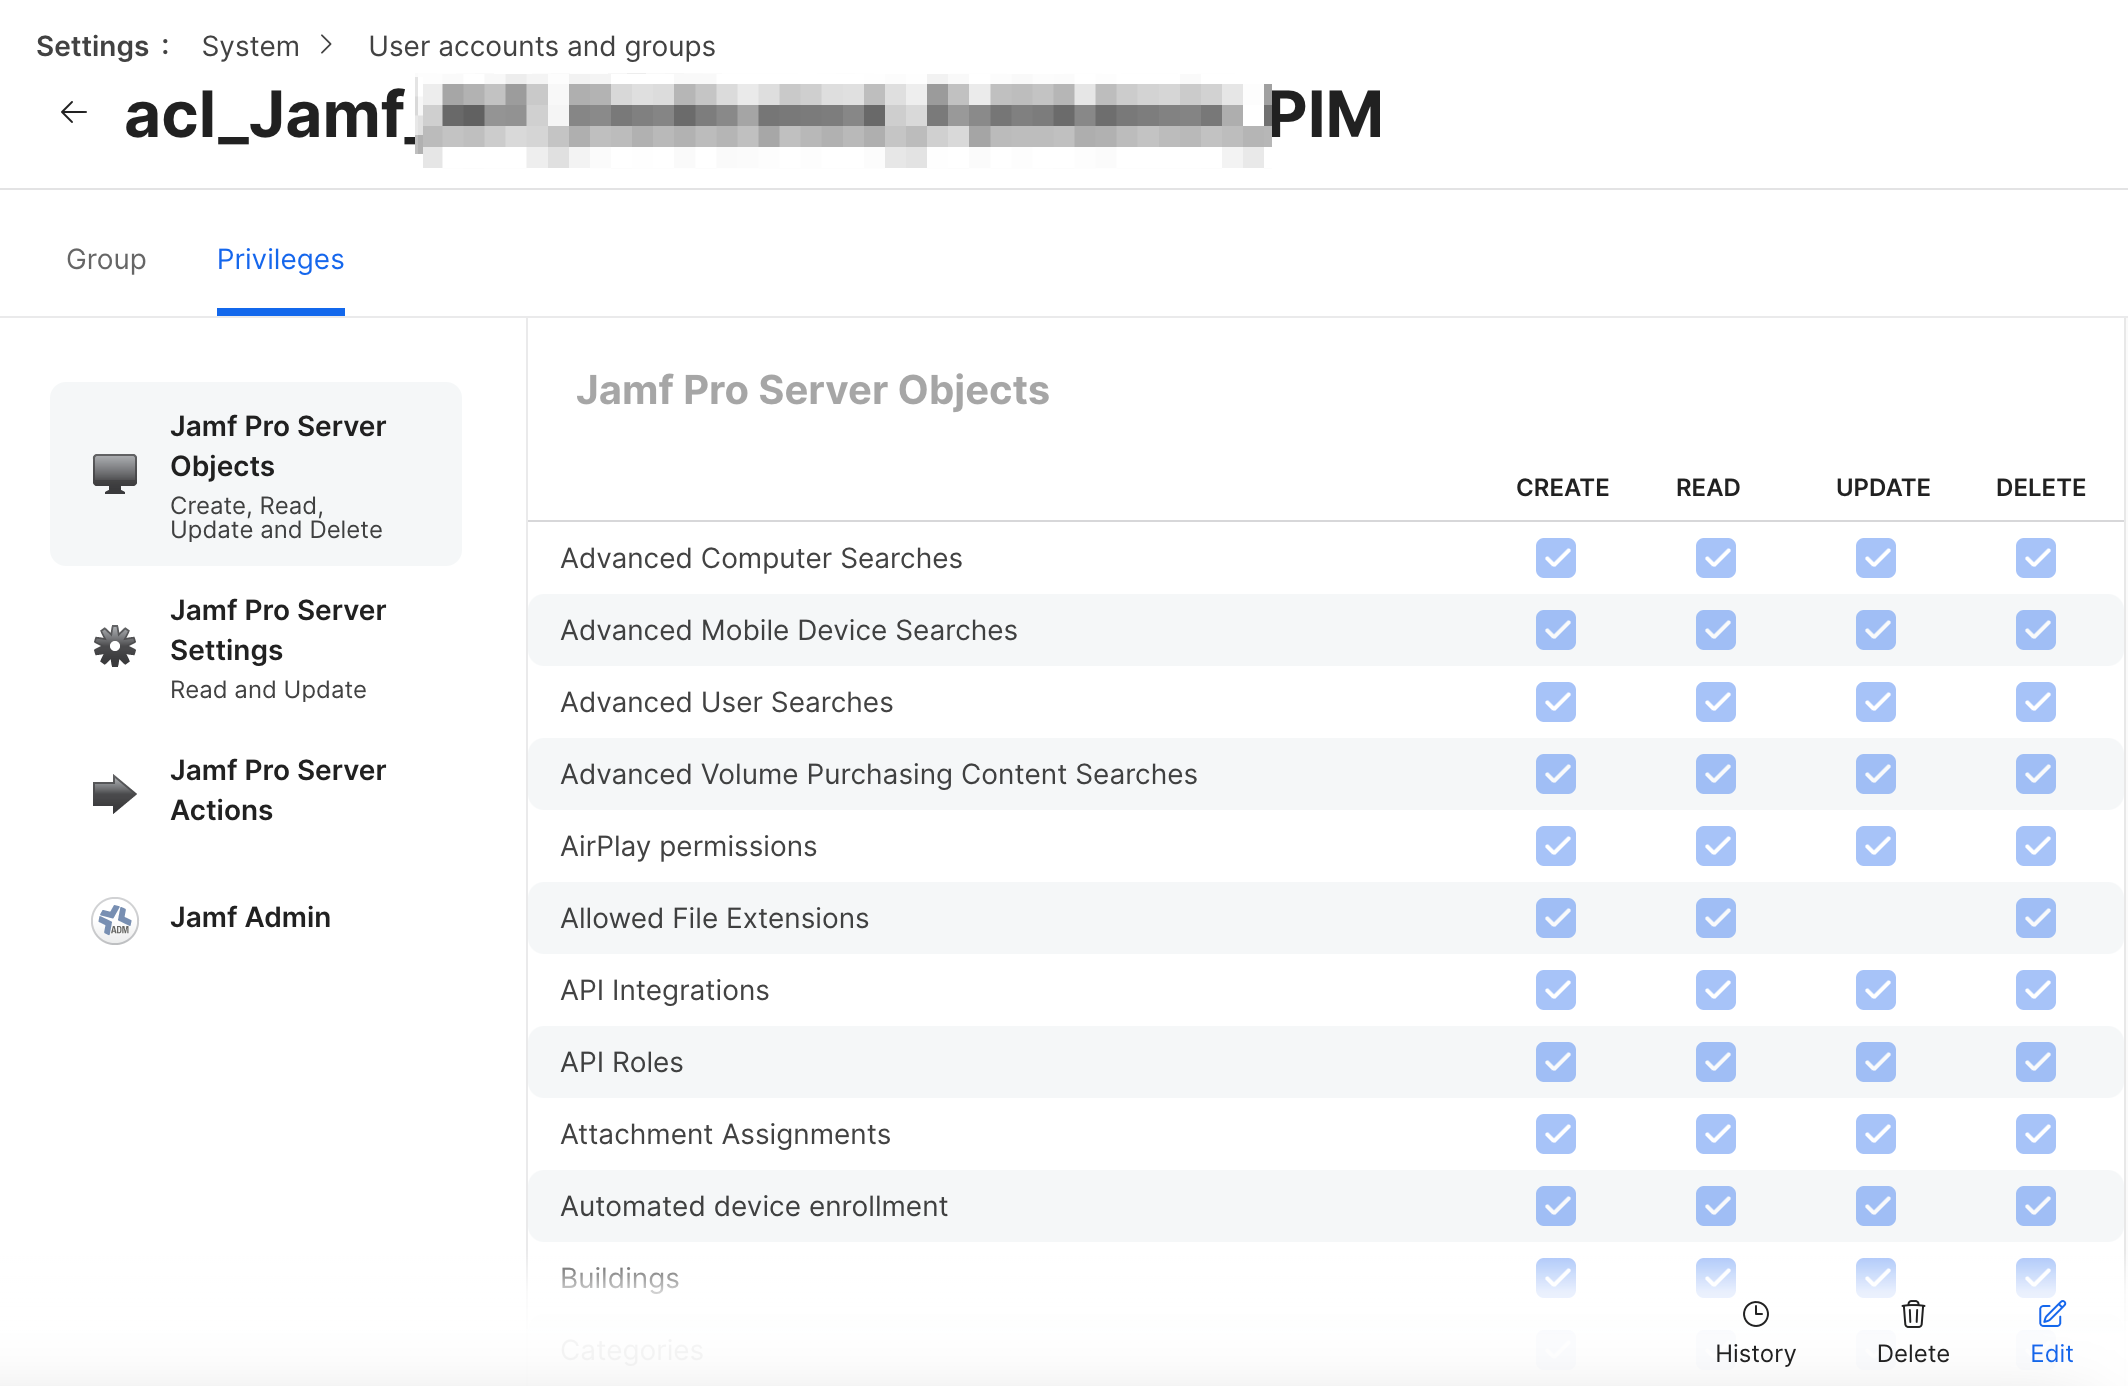This screenshot has height=1386, width=2128.
Task: Toggle Delete for Automated device enrollment
Action: [2036, 1206]
